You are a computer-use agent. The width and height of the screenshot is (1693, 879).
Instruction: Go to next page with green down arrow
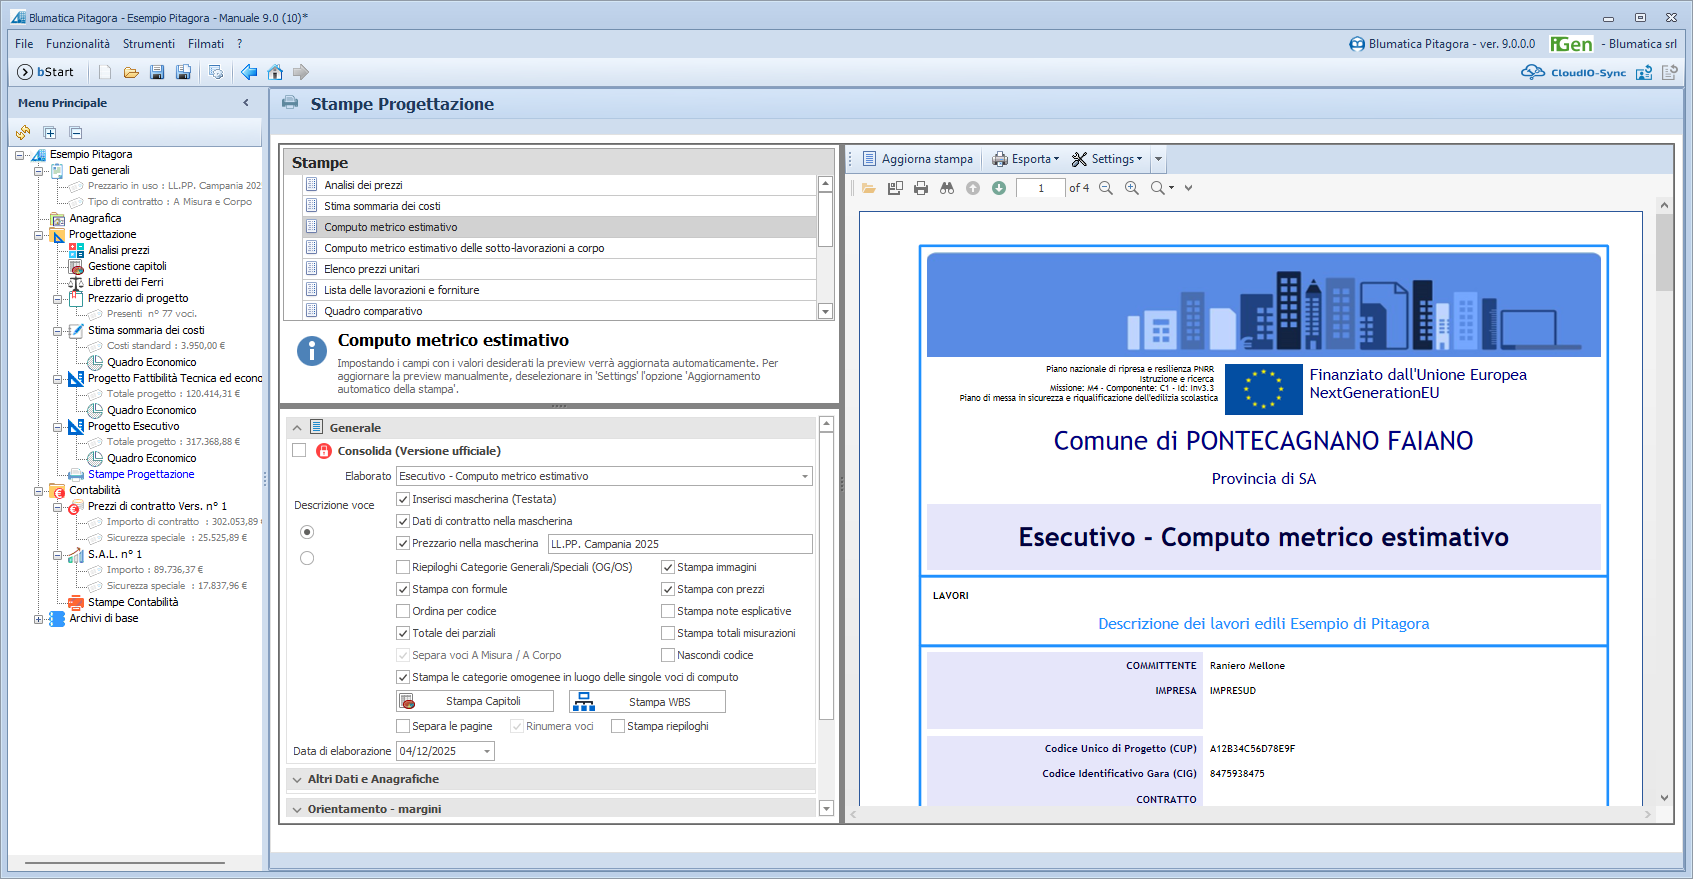pyautogui.click(x=999, y=188)
